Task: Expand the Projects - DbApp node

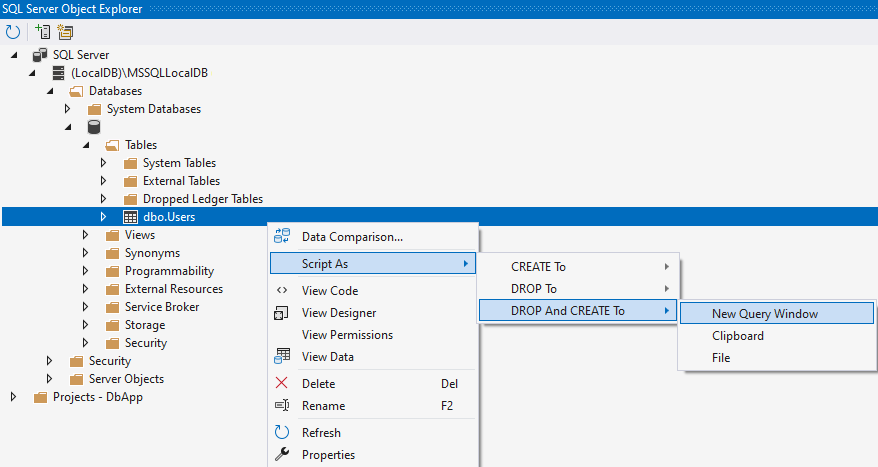Action: (x=13, y=396)
